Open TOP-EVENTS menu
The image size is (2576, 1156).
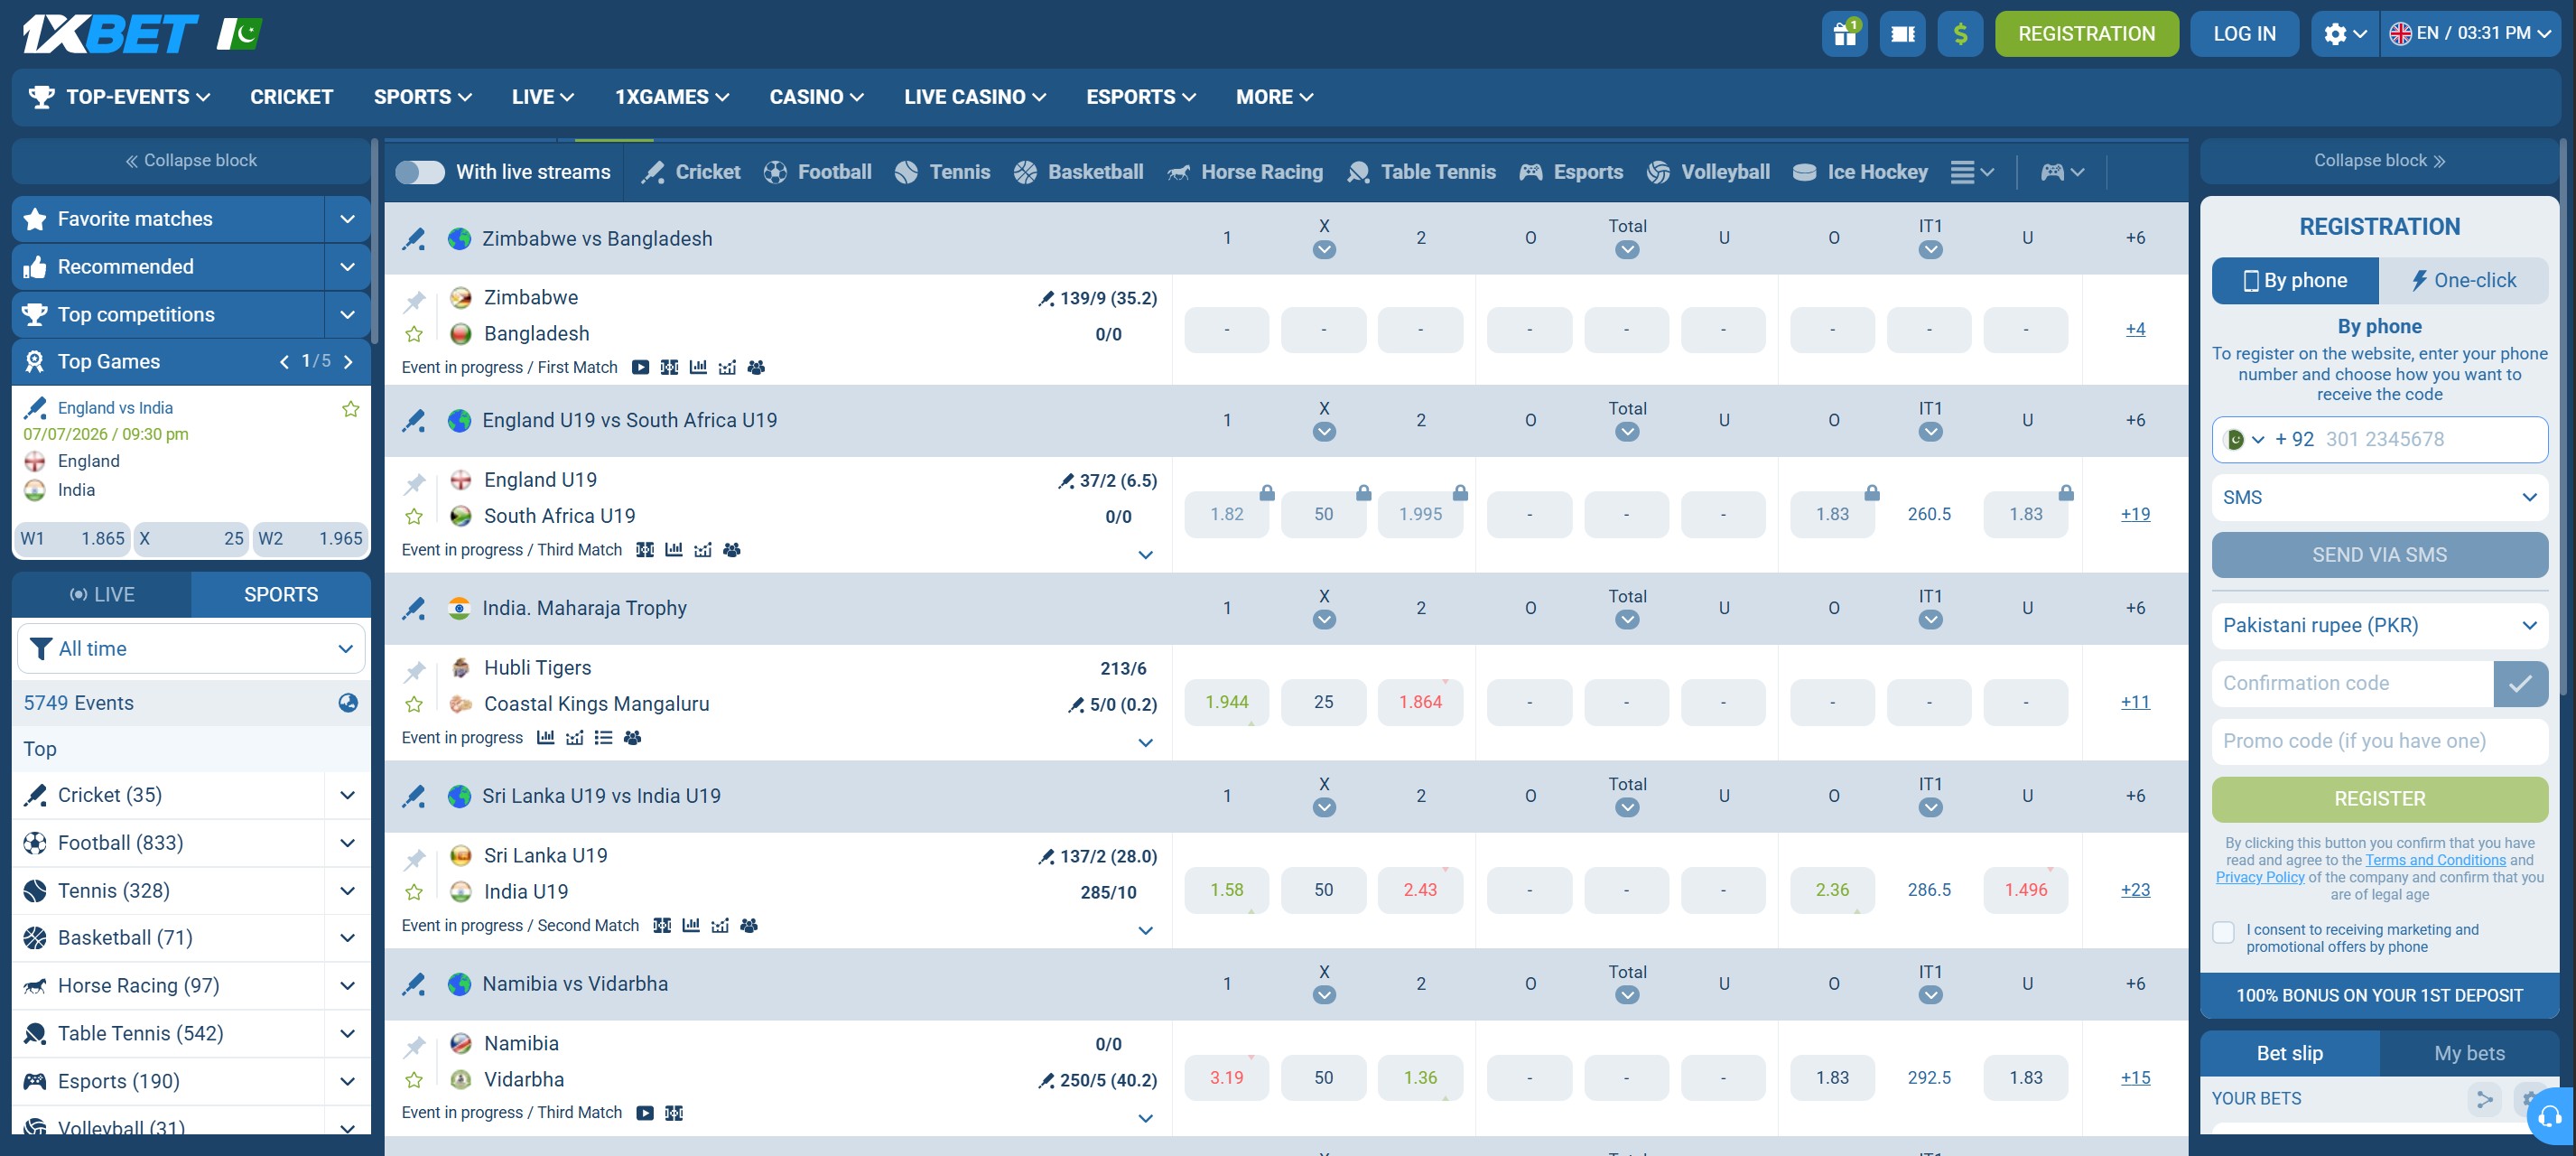point(119,97)
